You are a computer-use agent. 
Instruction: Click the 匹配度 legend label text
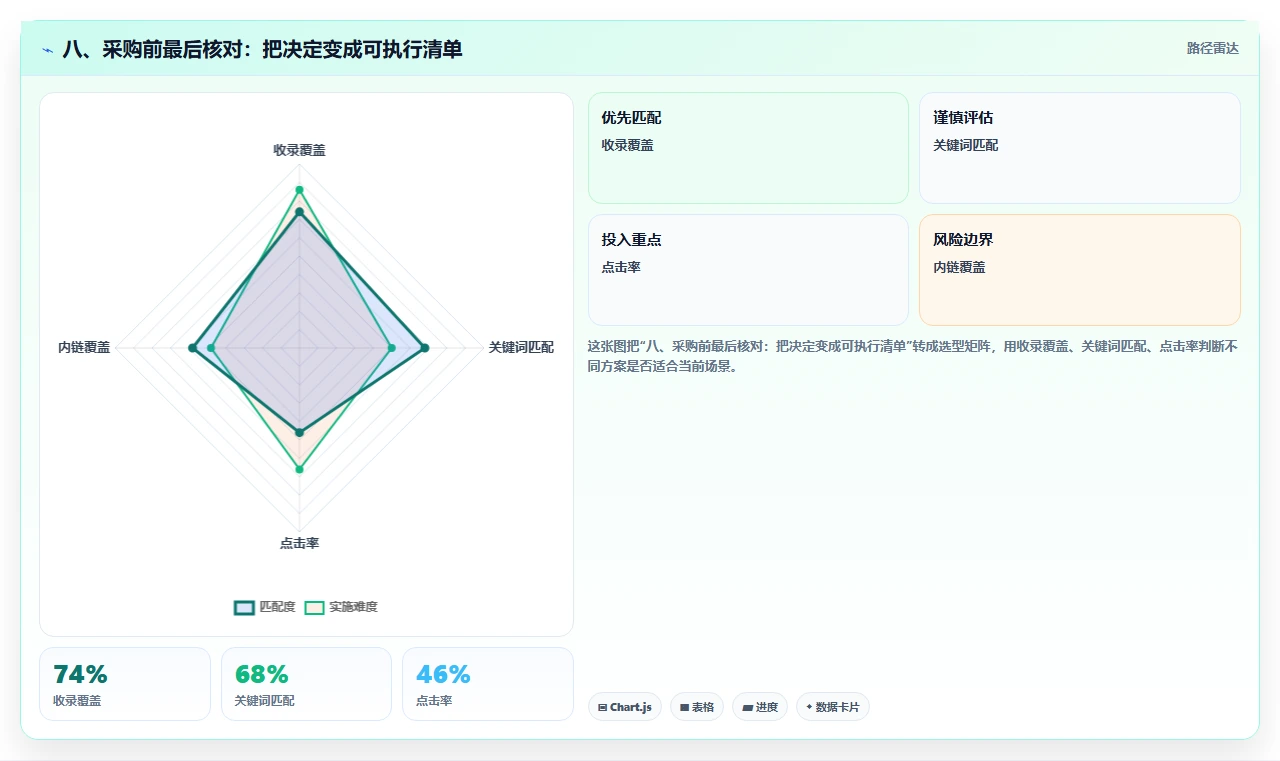[x=278, y=607]
